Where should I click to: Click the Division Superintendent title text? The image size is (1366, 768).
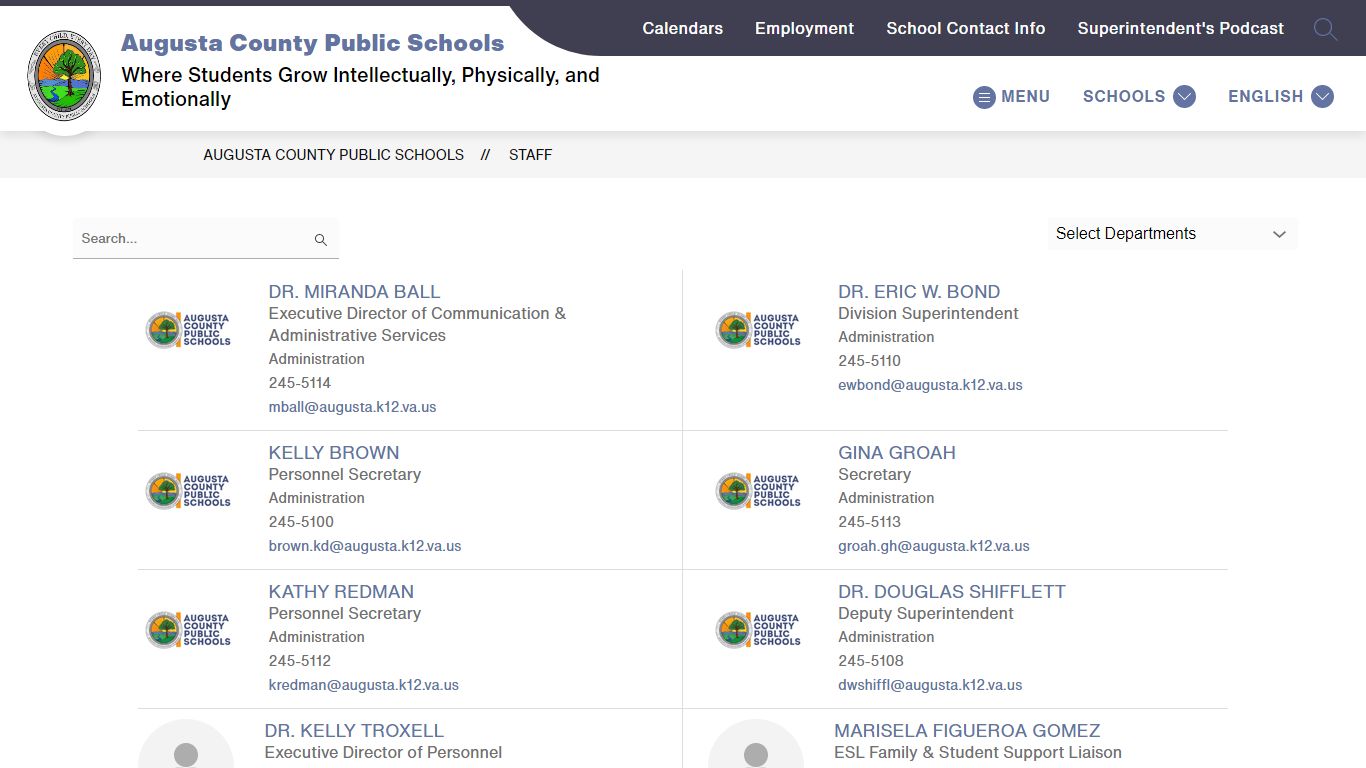[x=928, y=314]
